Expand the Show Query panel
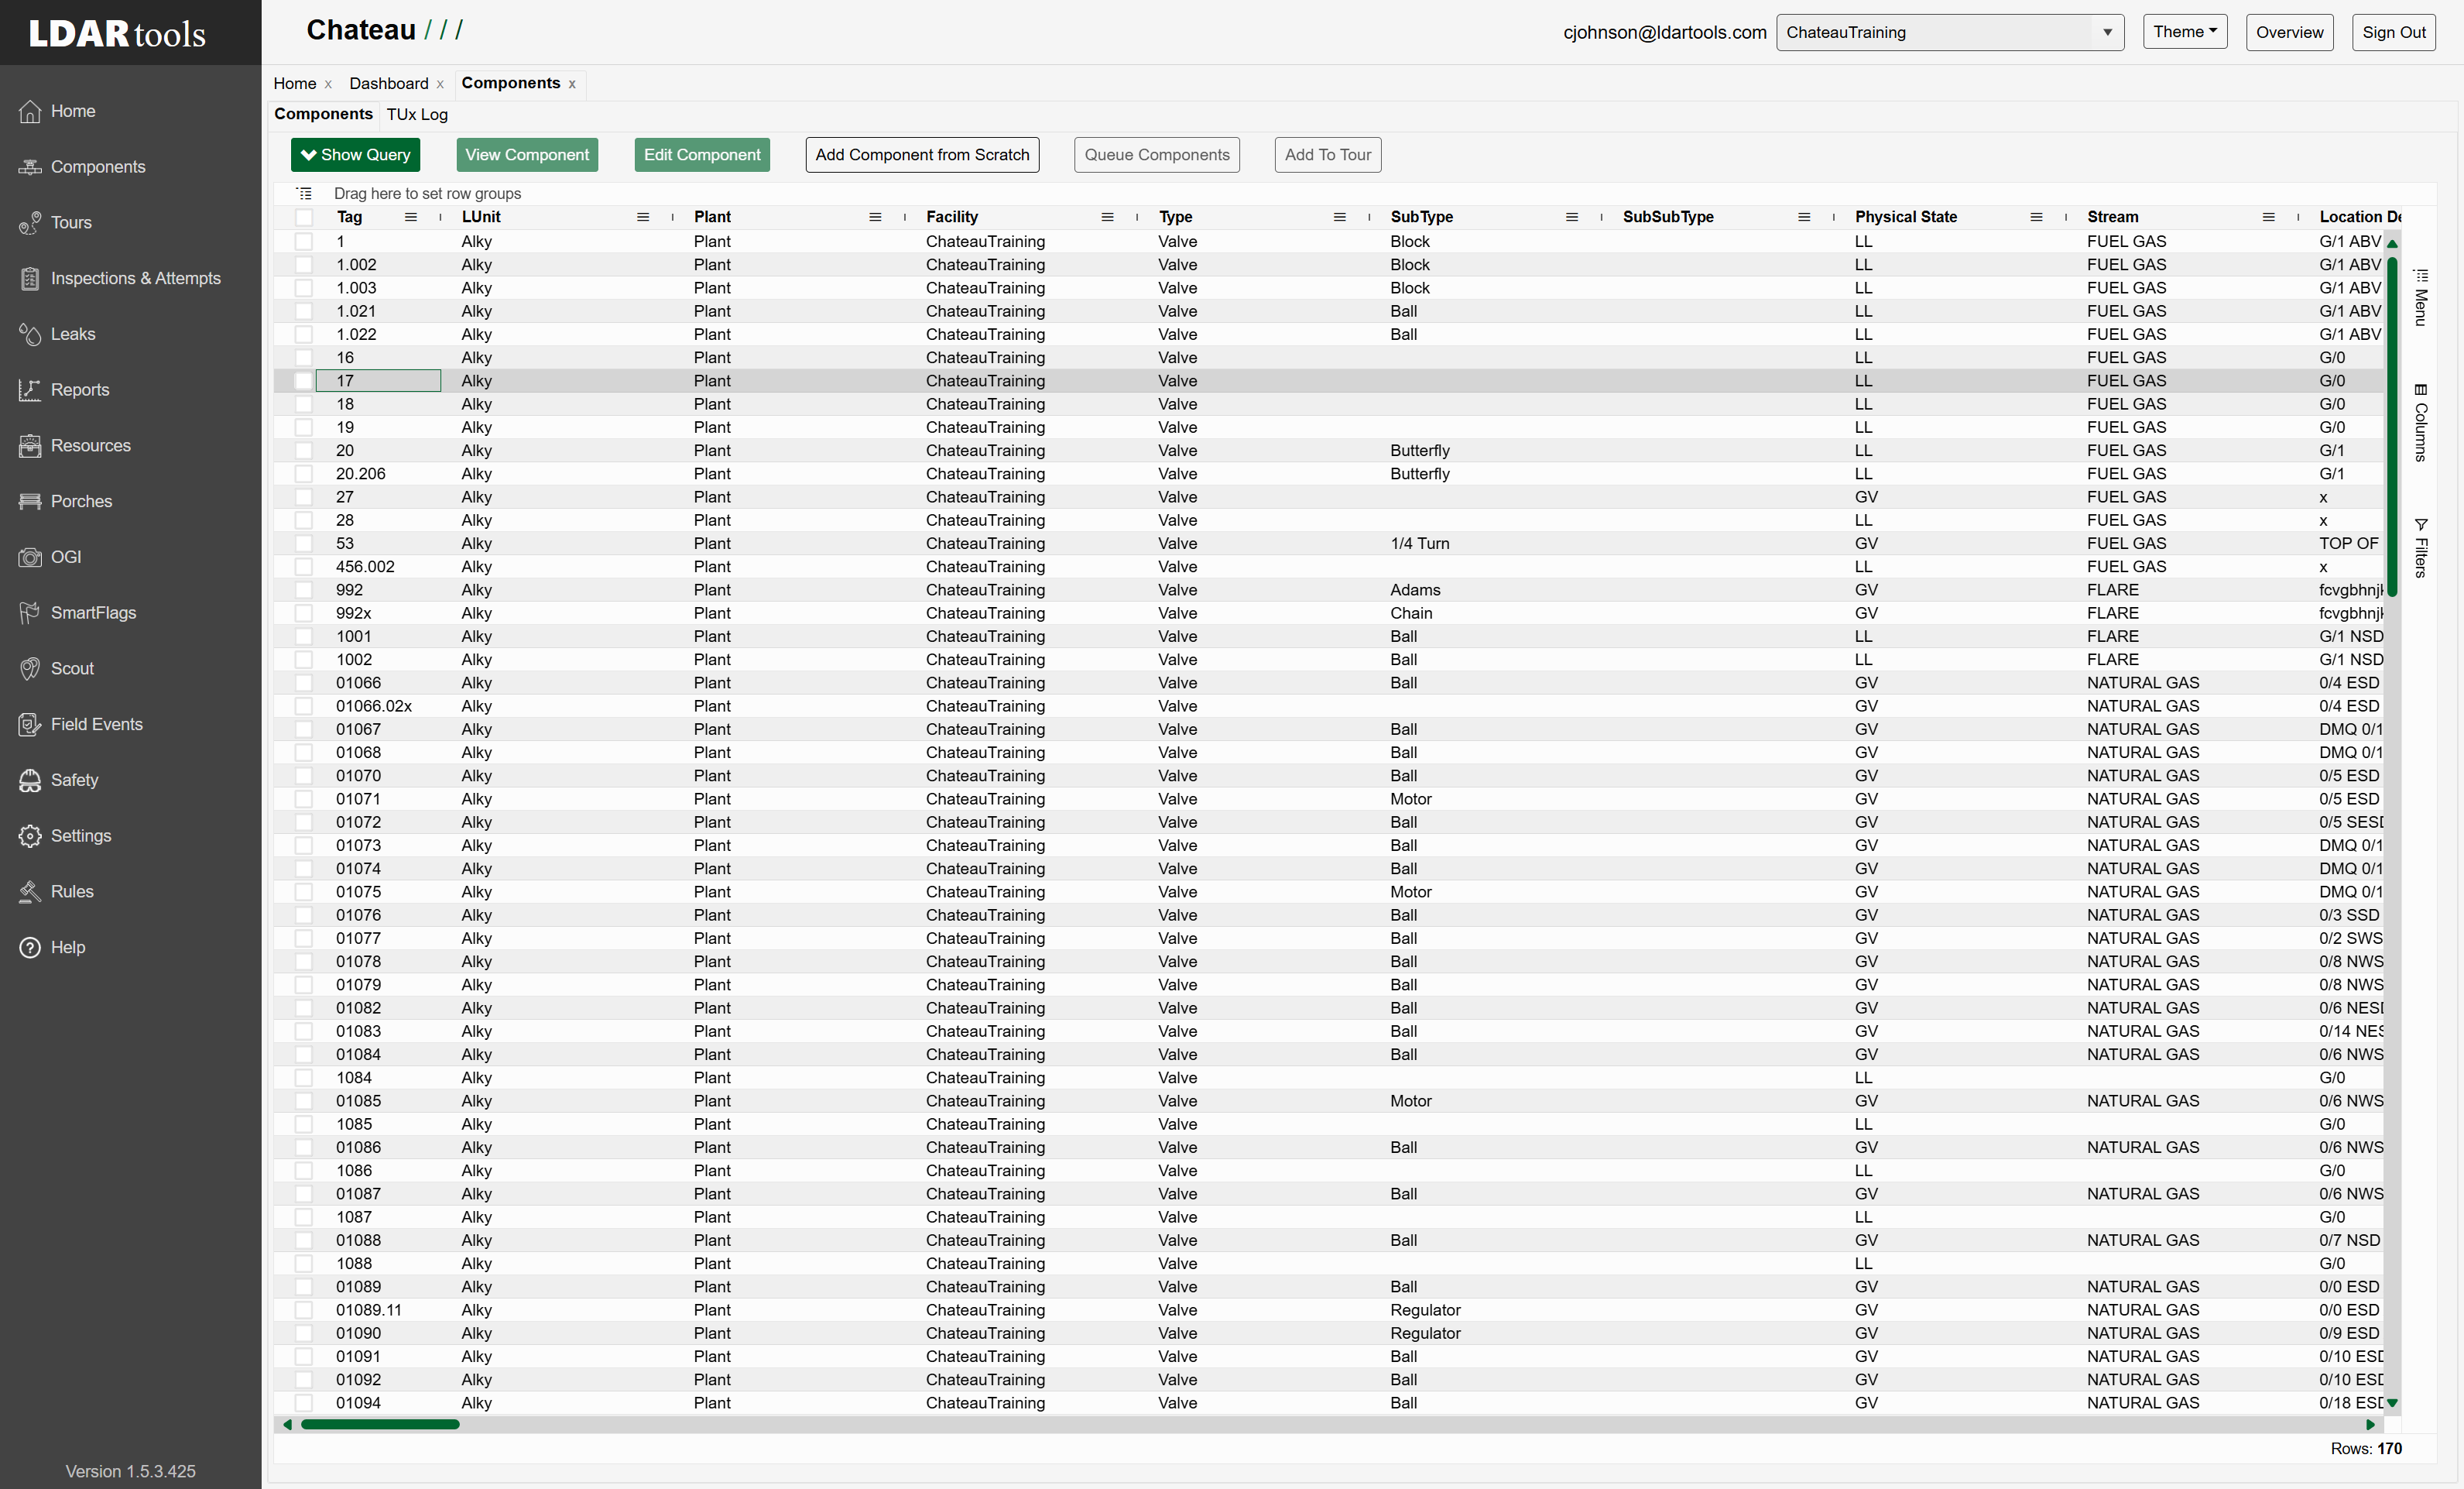2464x1489 pixels. point(356,155)
